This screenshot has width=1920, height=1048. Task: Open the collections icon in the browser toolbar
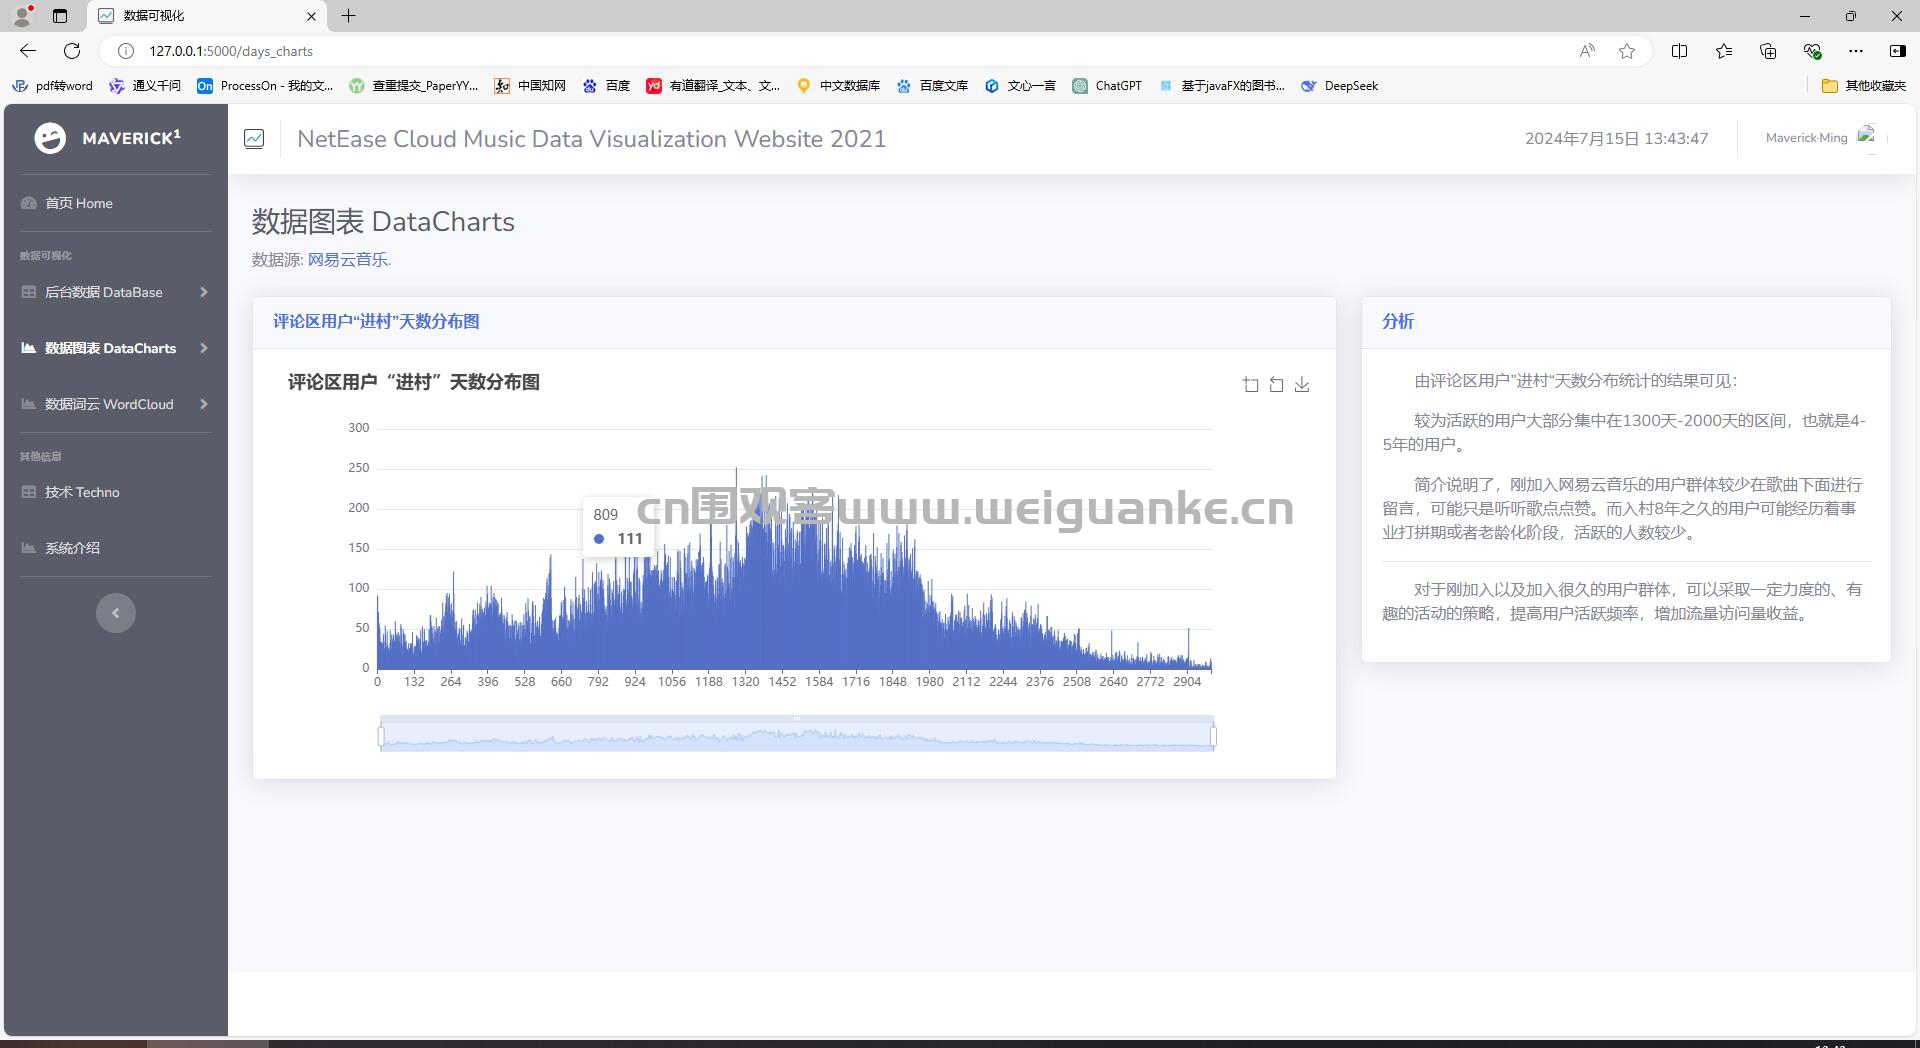click(1768, 51)
